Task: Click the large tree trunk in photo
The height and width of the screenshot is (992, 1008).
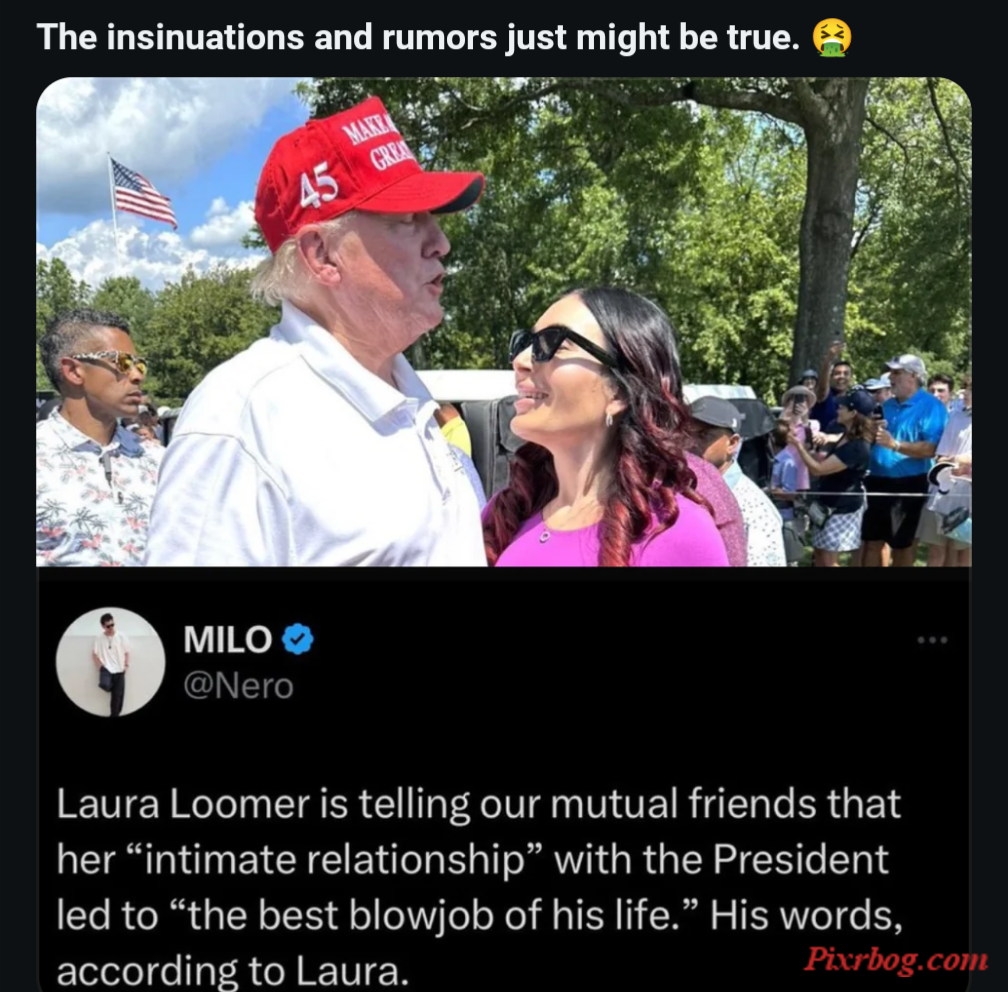Action: pos(828,225)
